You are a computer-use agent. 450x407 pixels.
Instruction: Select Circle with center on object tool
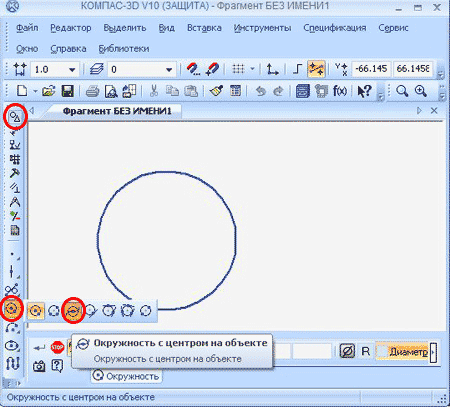[73, 311]
